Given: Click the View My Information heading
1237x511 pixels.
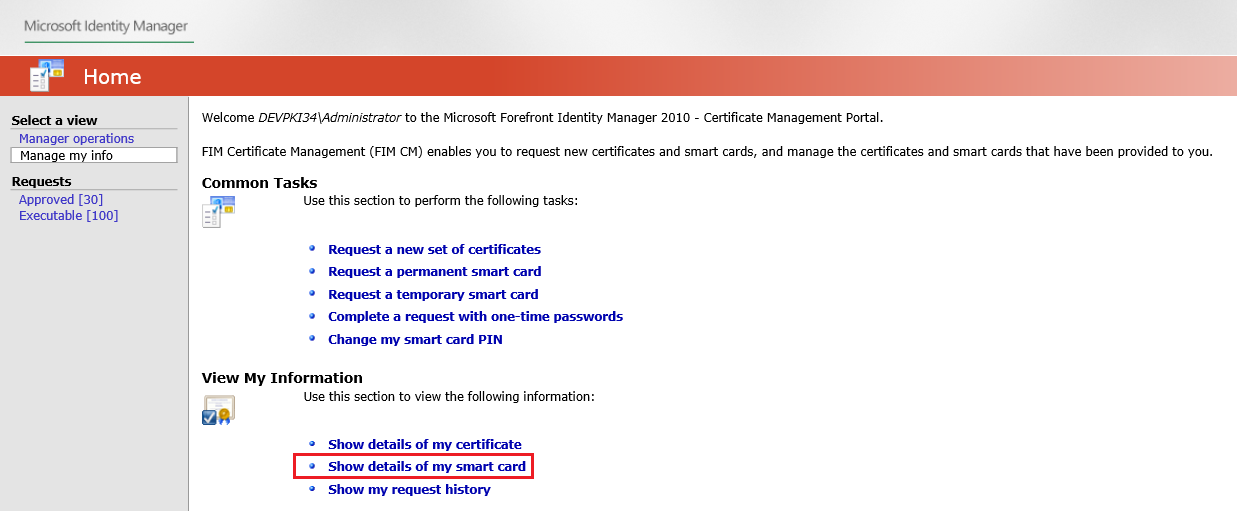Looking at the screenshot, I should 282,378.
